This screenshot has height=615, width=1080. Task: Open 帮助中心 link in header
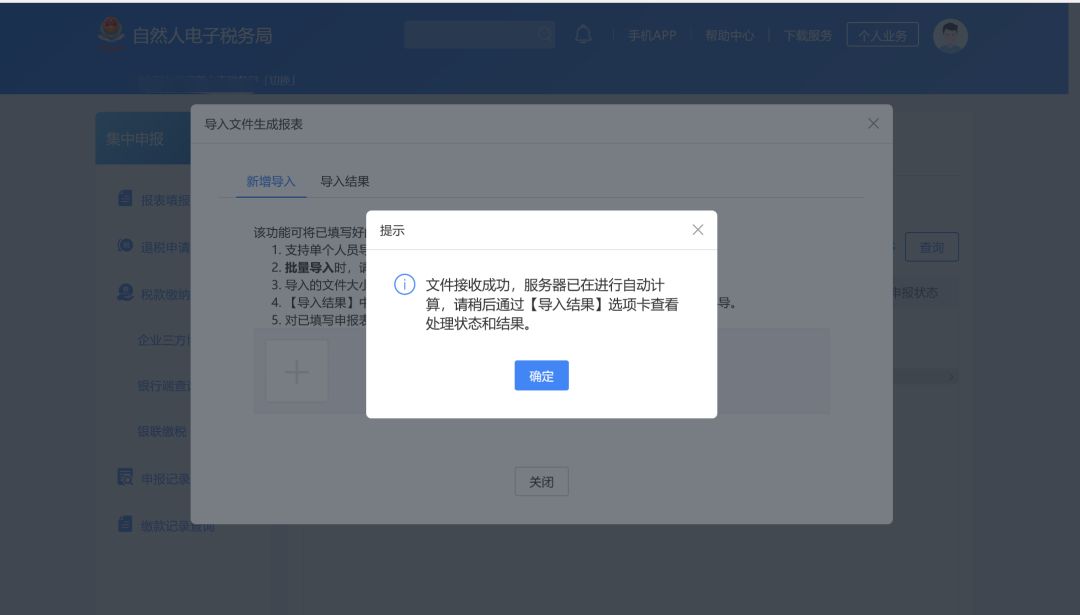click(729, 35)
